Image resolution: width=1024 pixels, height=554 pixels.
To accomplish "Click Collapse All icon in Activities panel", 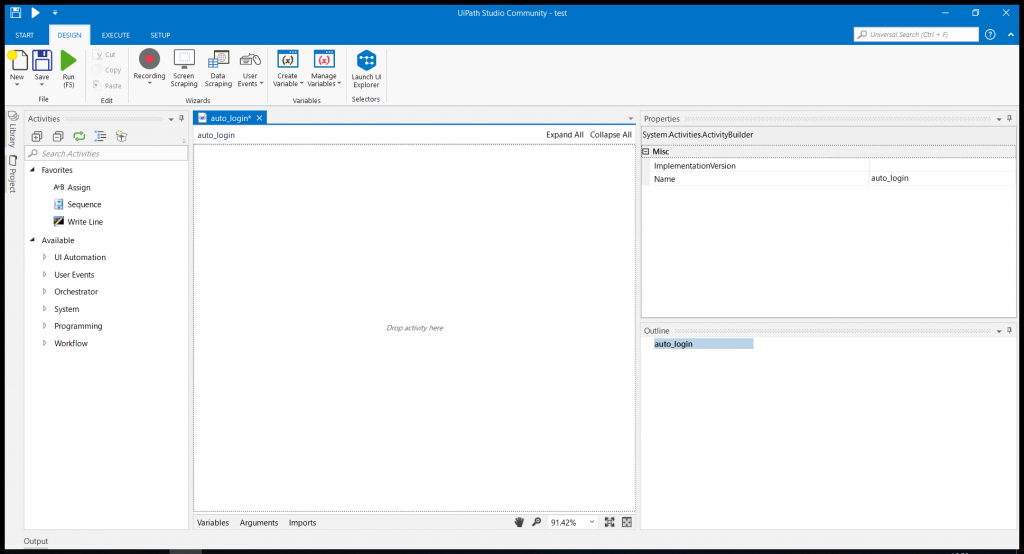I will click(x=58, y=136).
